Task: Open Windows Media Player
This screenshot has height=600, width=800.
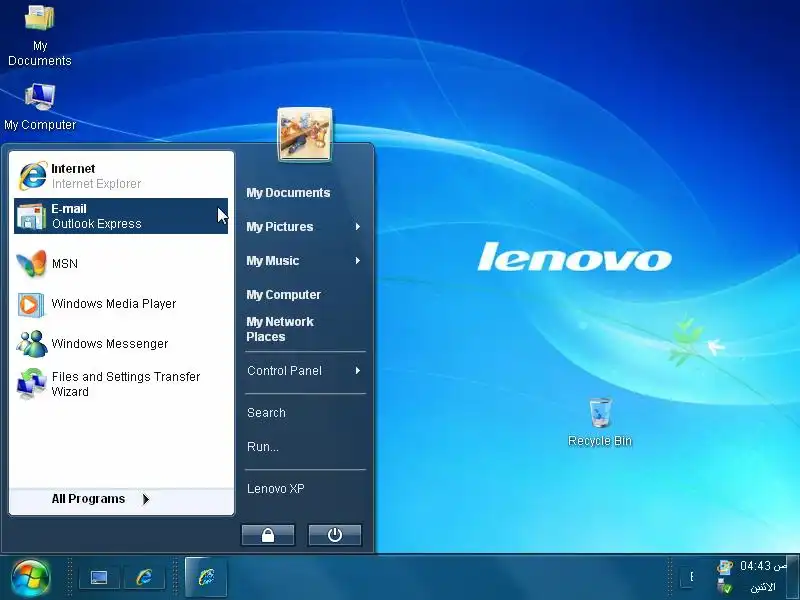Action: (x=121, y=304)
